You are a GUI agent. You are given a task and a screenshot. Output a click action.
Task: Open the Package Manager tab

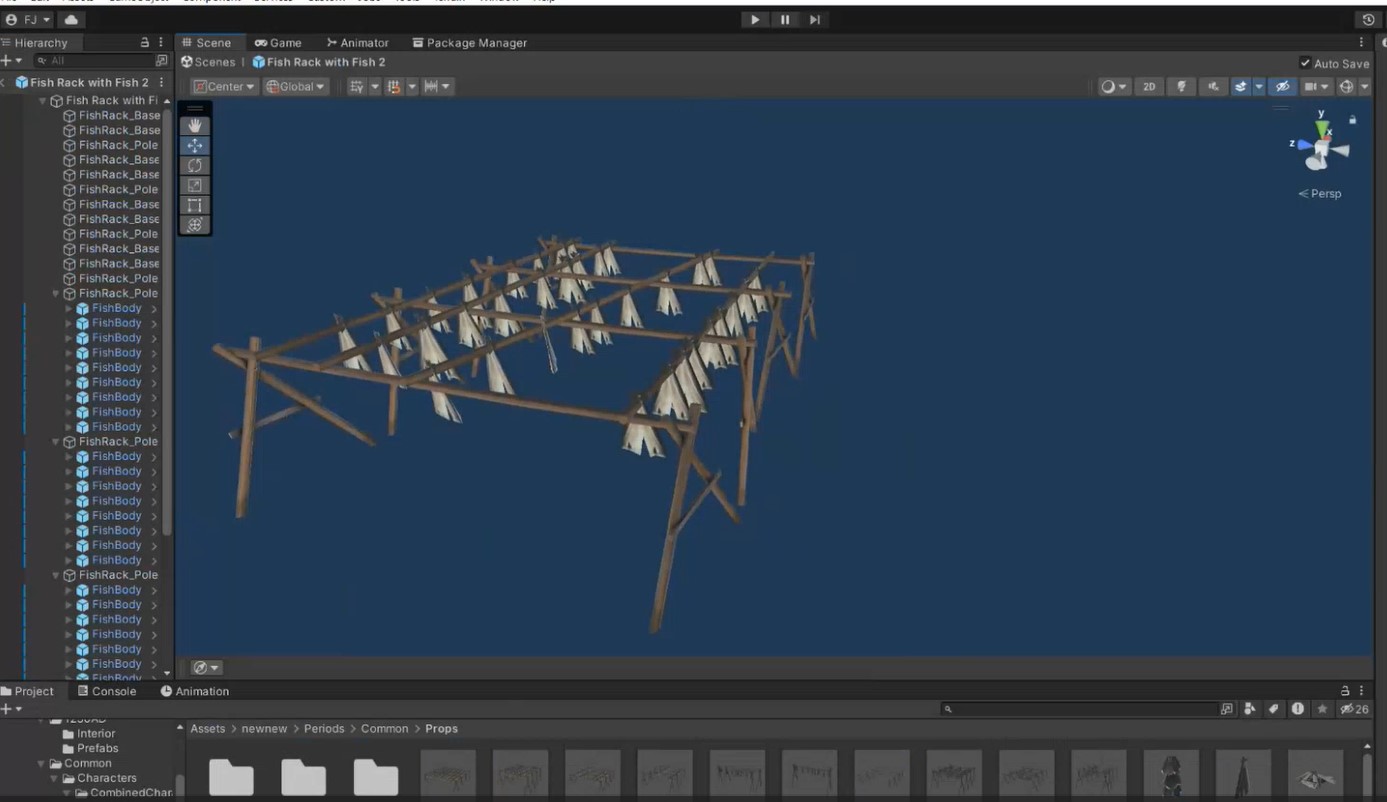[x=469, y=43]
